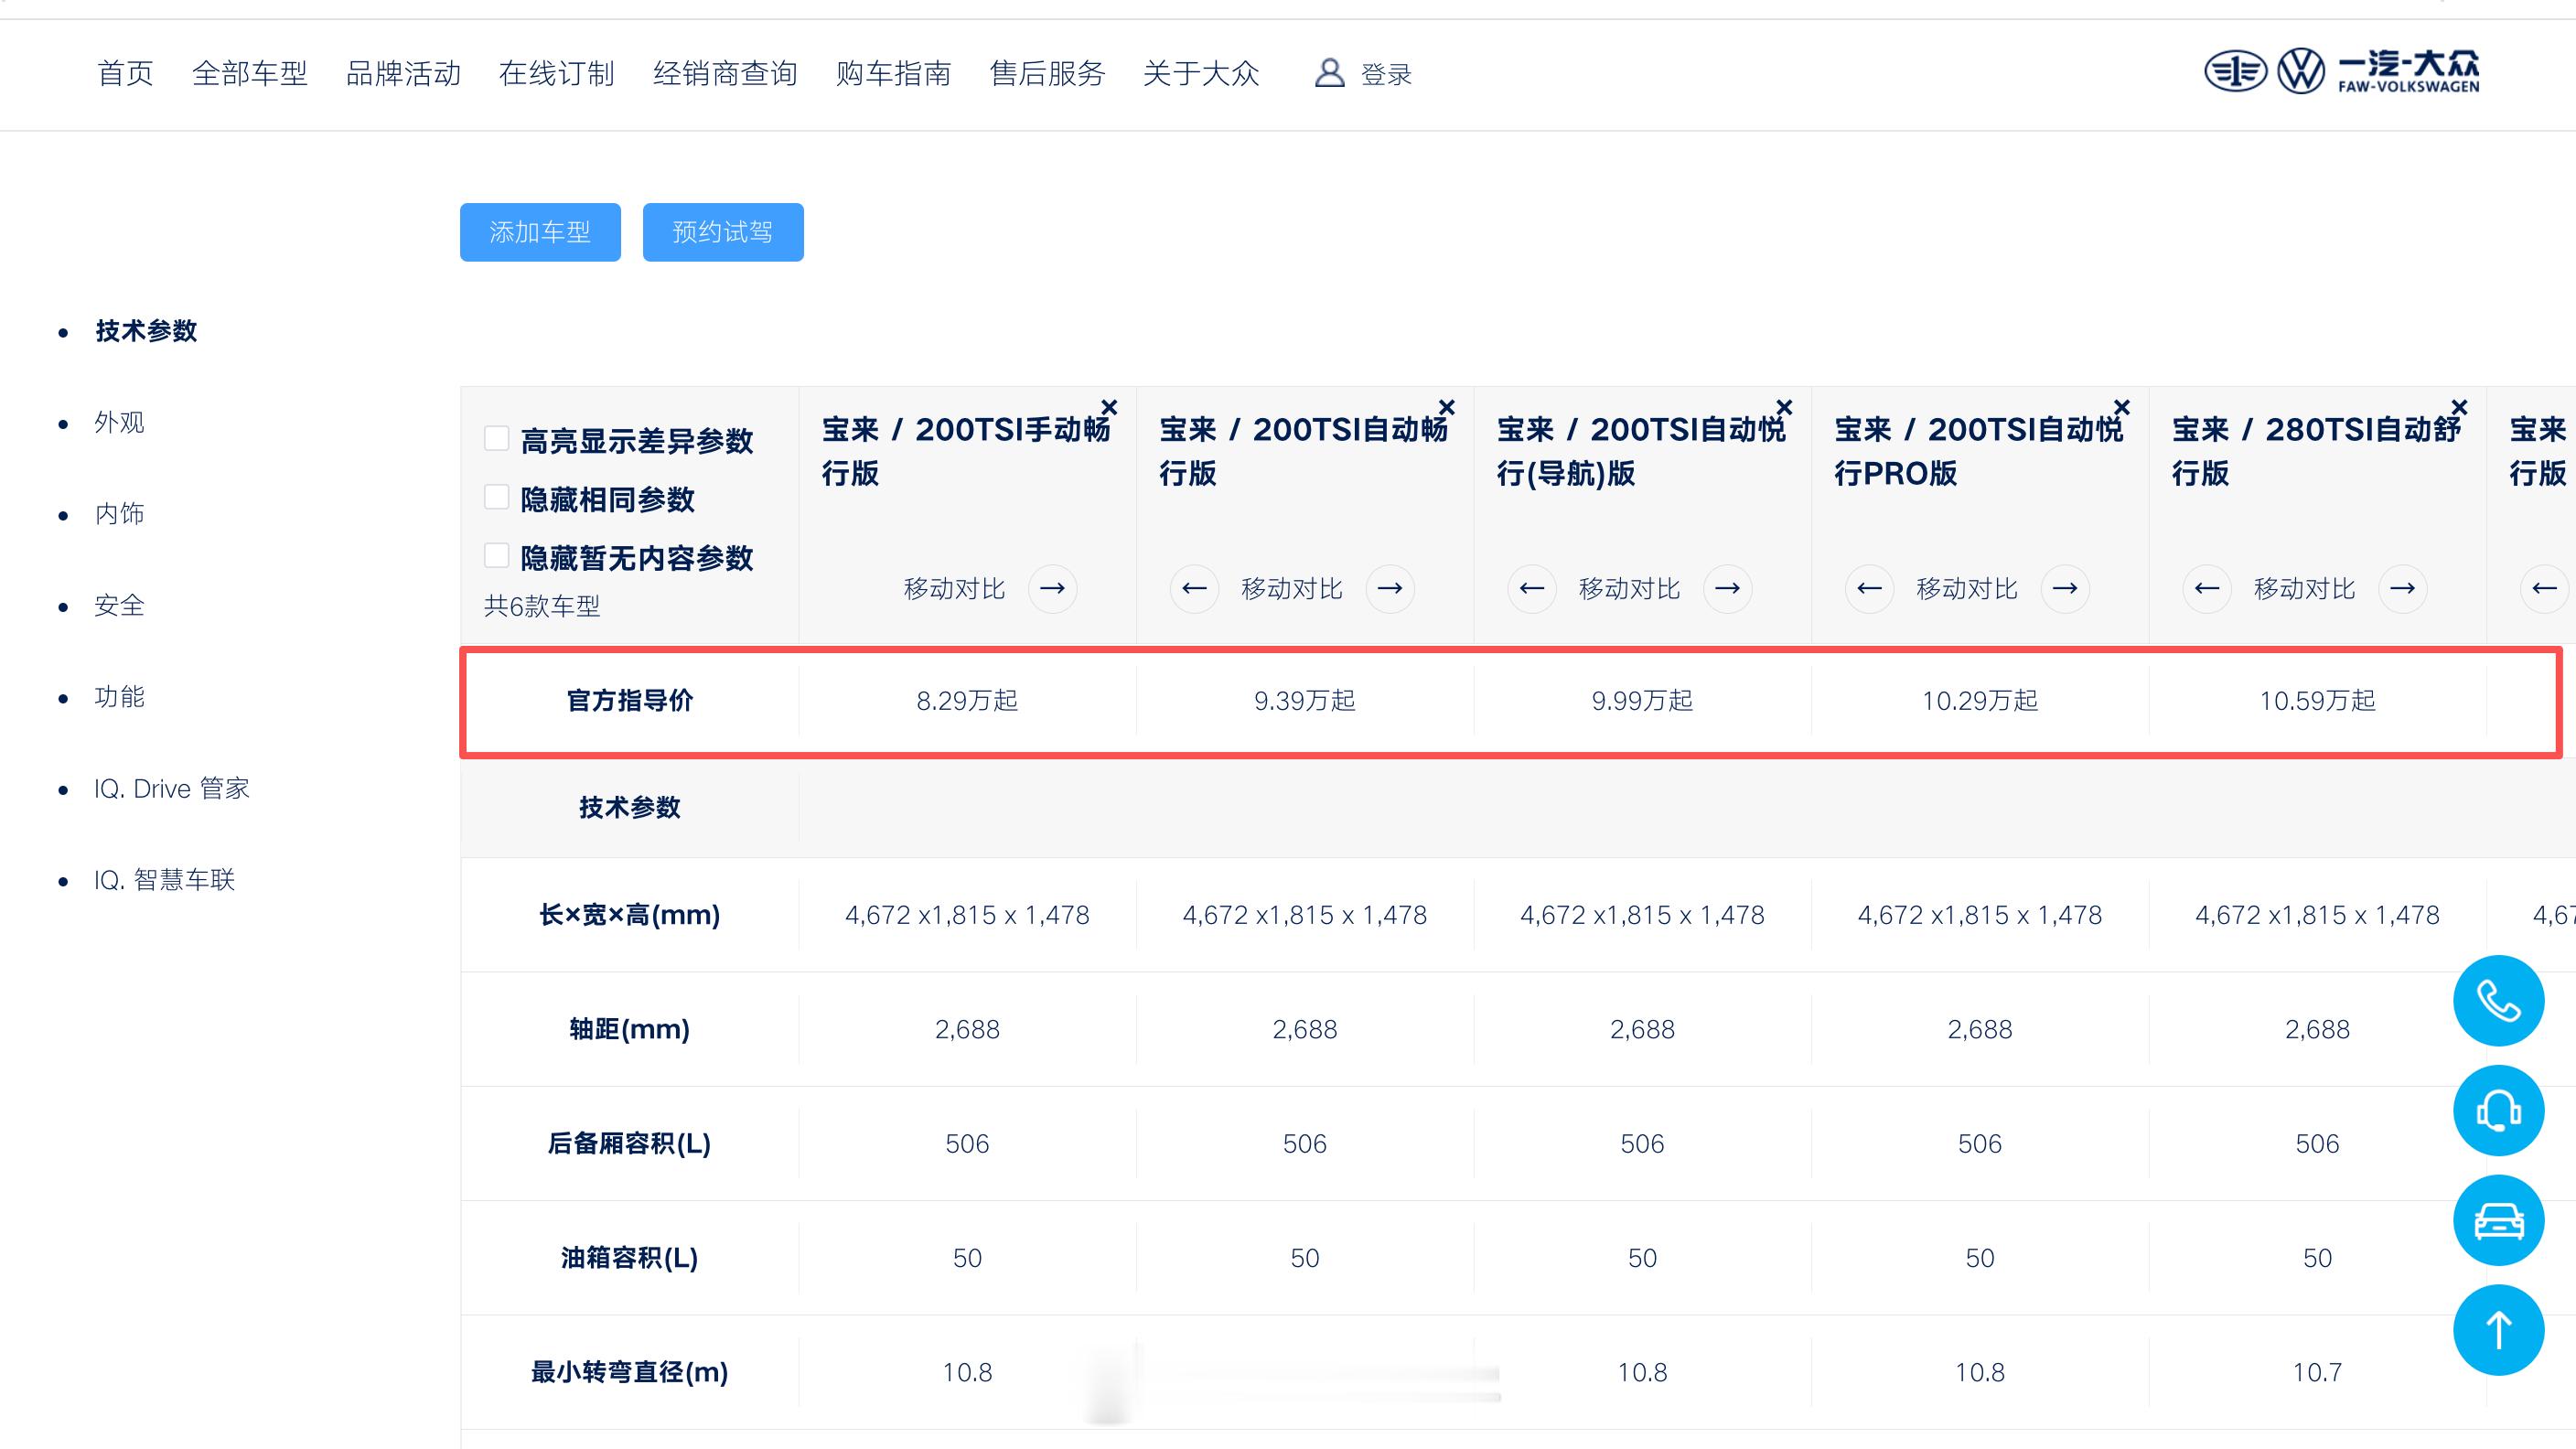The height and width of the screenshot is (1449, 2576).
Task: Move 200TSI自动悦行PRO版 left with arrow
Action: (1869, 588)
